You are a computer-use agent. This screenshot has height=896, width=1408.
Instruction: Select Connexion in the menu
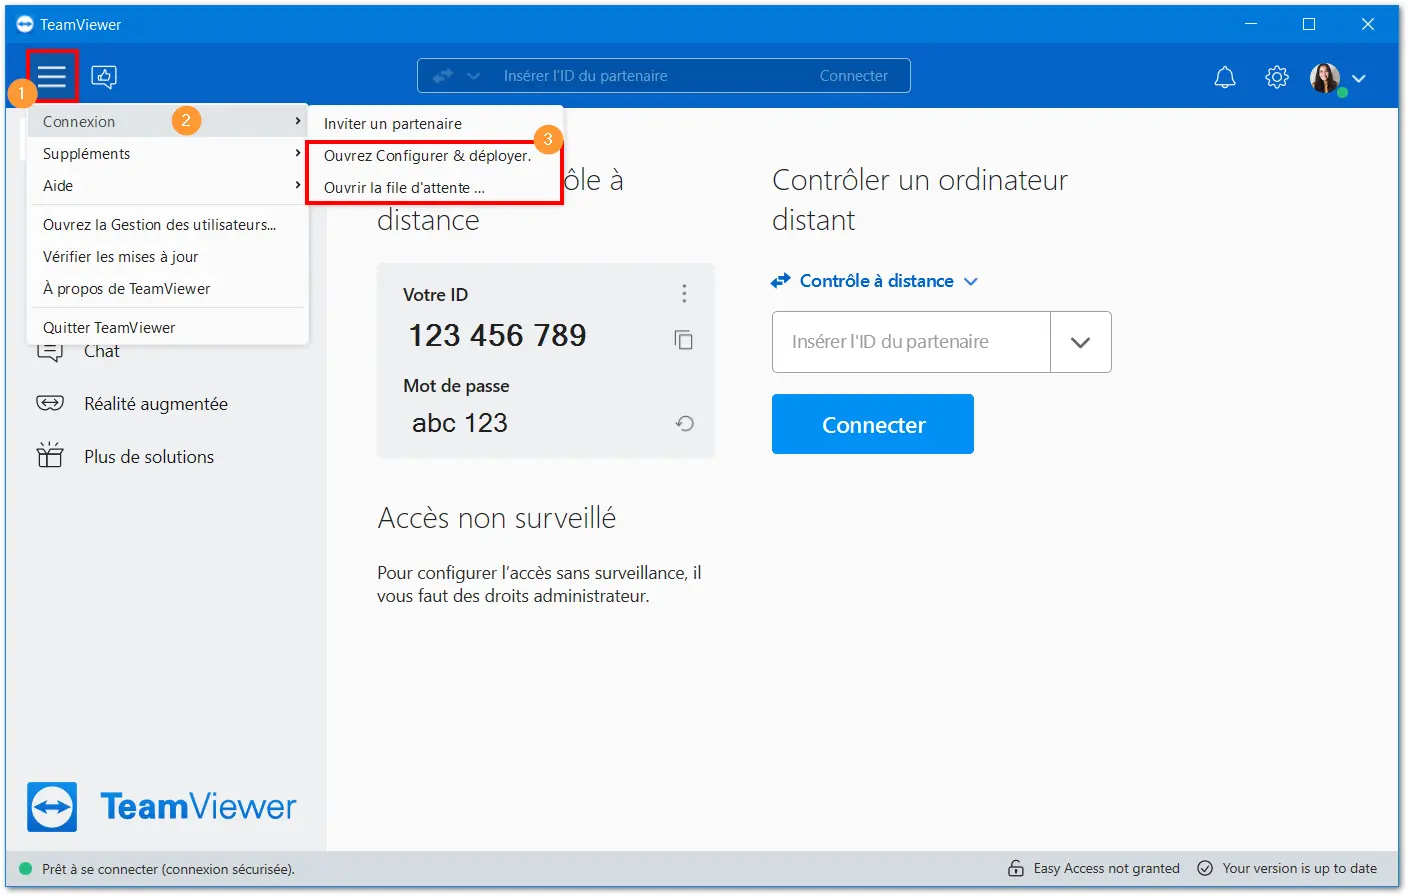pos(168,121)
